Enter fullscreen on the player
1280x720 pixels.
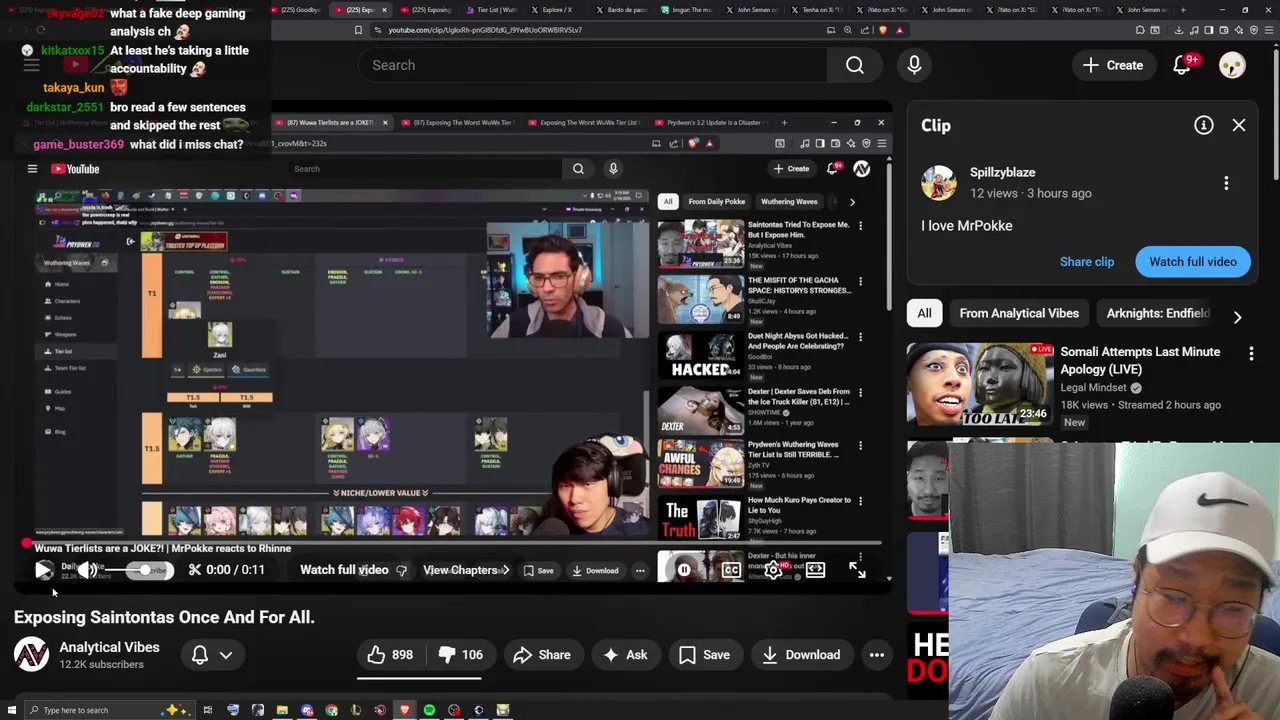(x=857, y=570)
